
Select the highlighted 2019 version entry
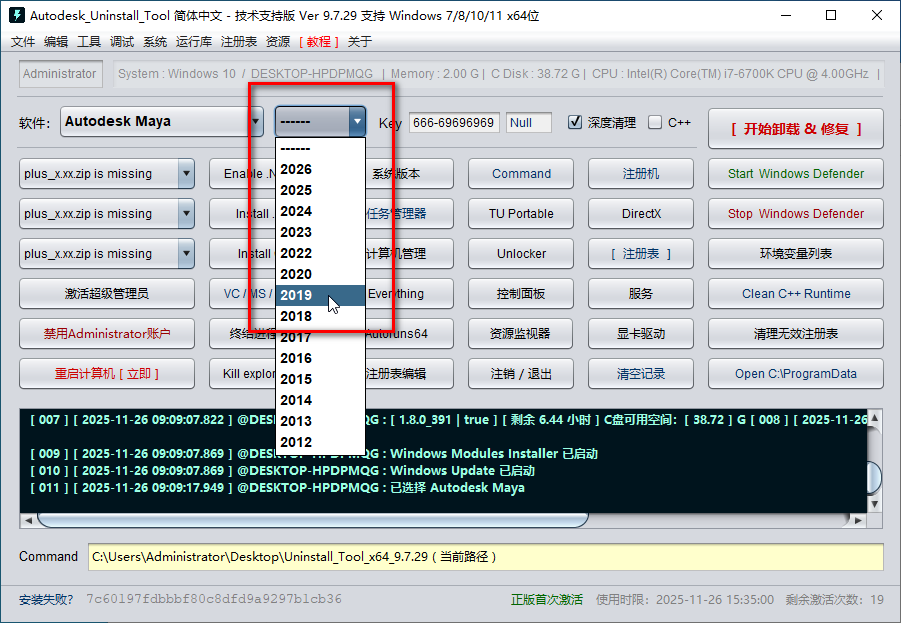(320, 295)
